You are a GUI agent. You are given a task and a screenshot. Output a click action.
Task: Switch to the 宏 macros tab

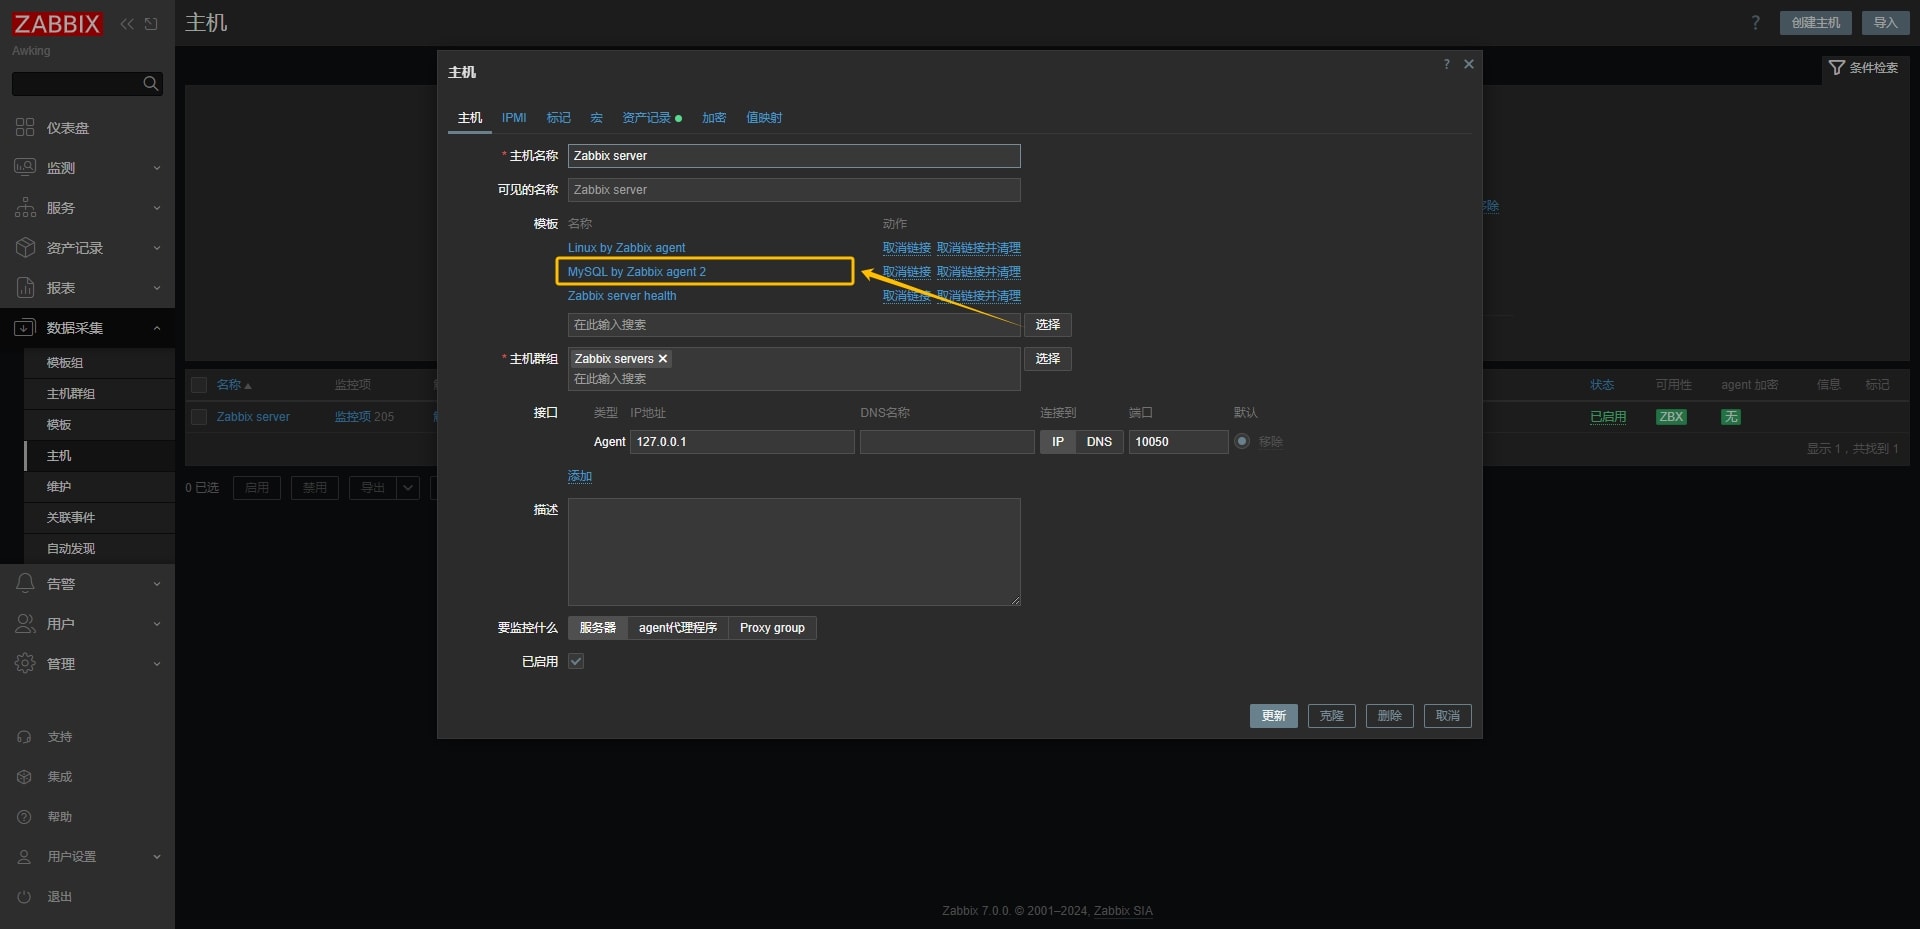[x=596, y=118]
